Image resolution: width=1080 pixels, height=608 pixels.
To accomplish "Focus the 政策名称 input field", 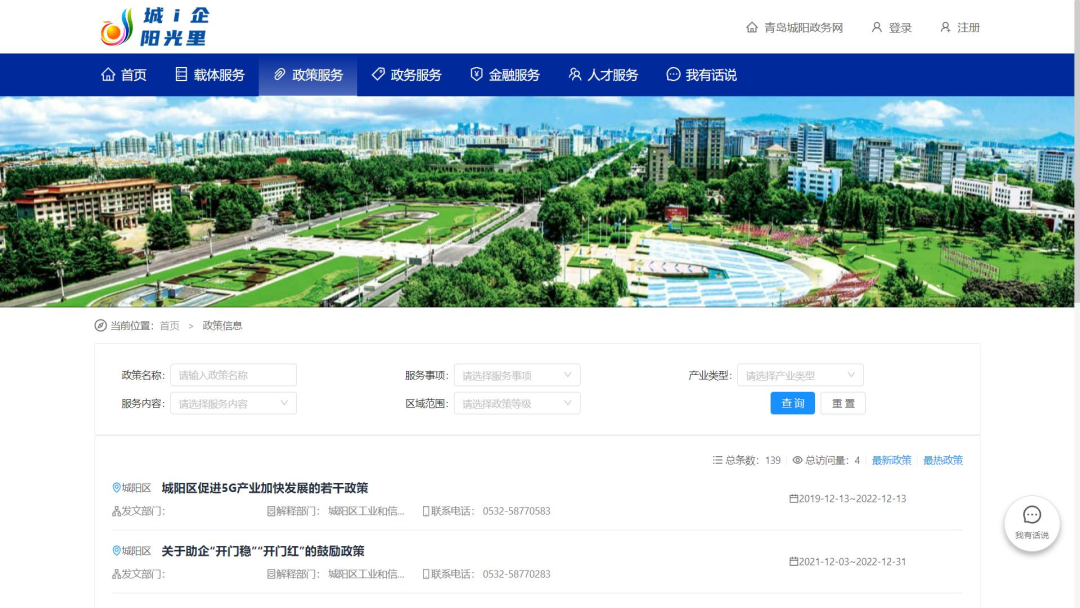I will point(233,375).
